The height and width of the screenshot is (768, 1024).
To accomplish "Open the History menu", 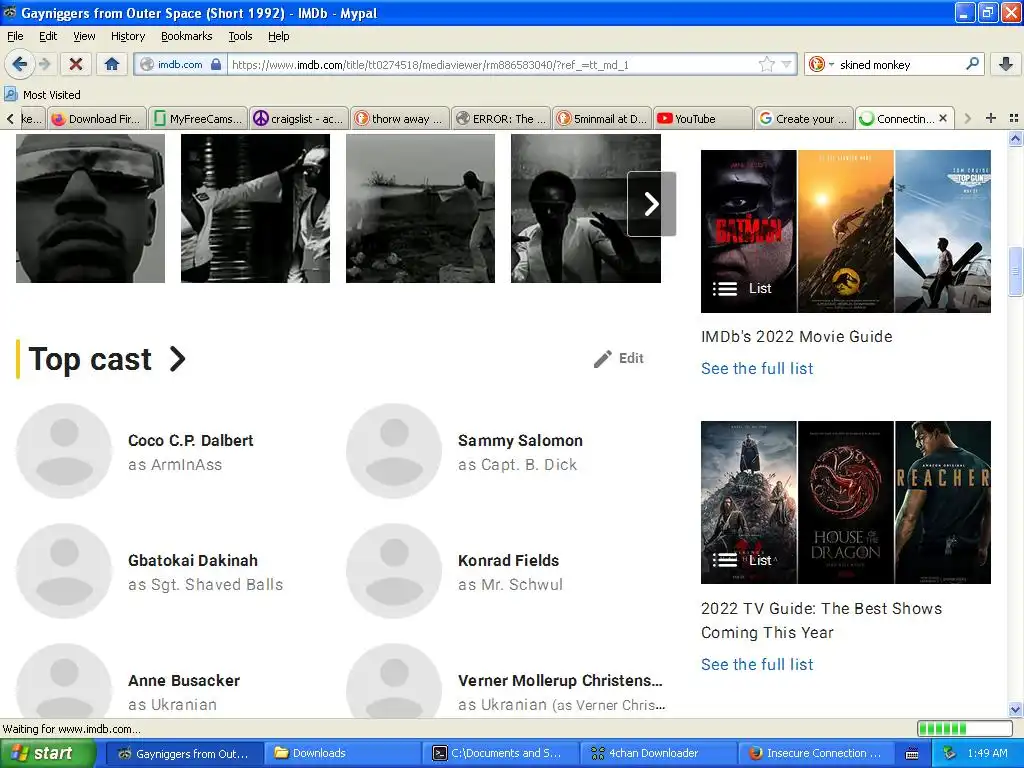I will click(x=127, y=36).
